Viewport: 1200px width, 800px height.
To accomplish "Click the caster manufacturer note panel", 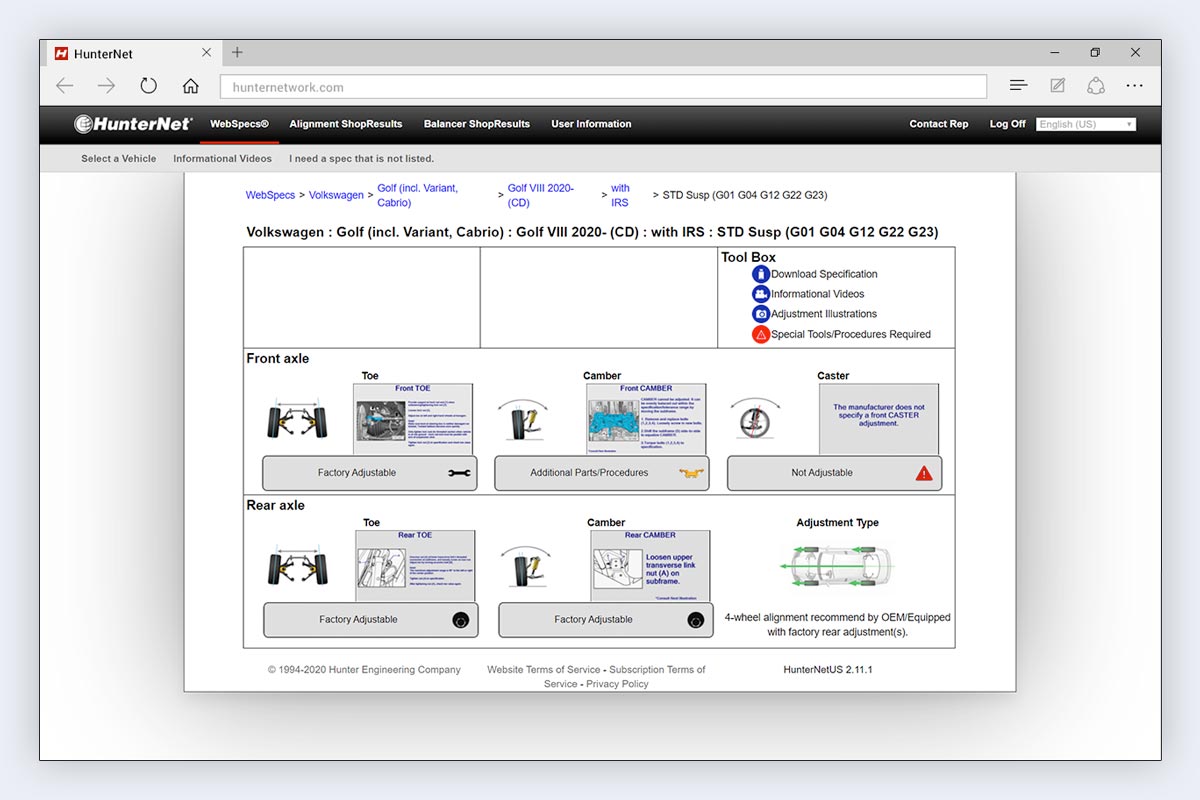I will tap(879, 419).
